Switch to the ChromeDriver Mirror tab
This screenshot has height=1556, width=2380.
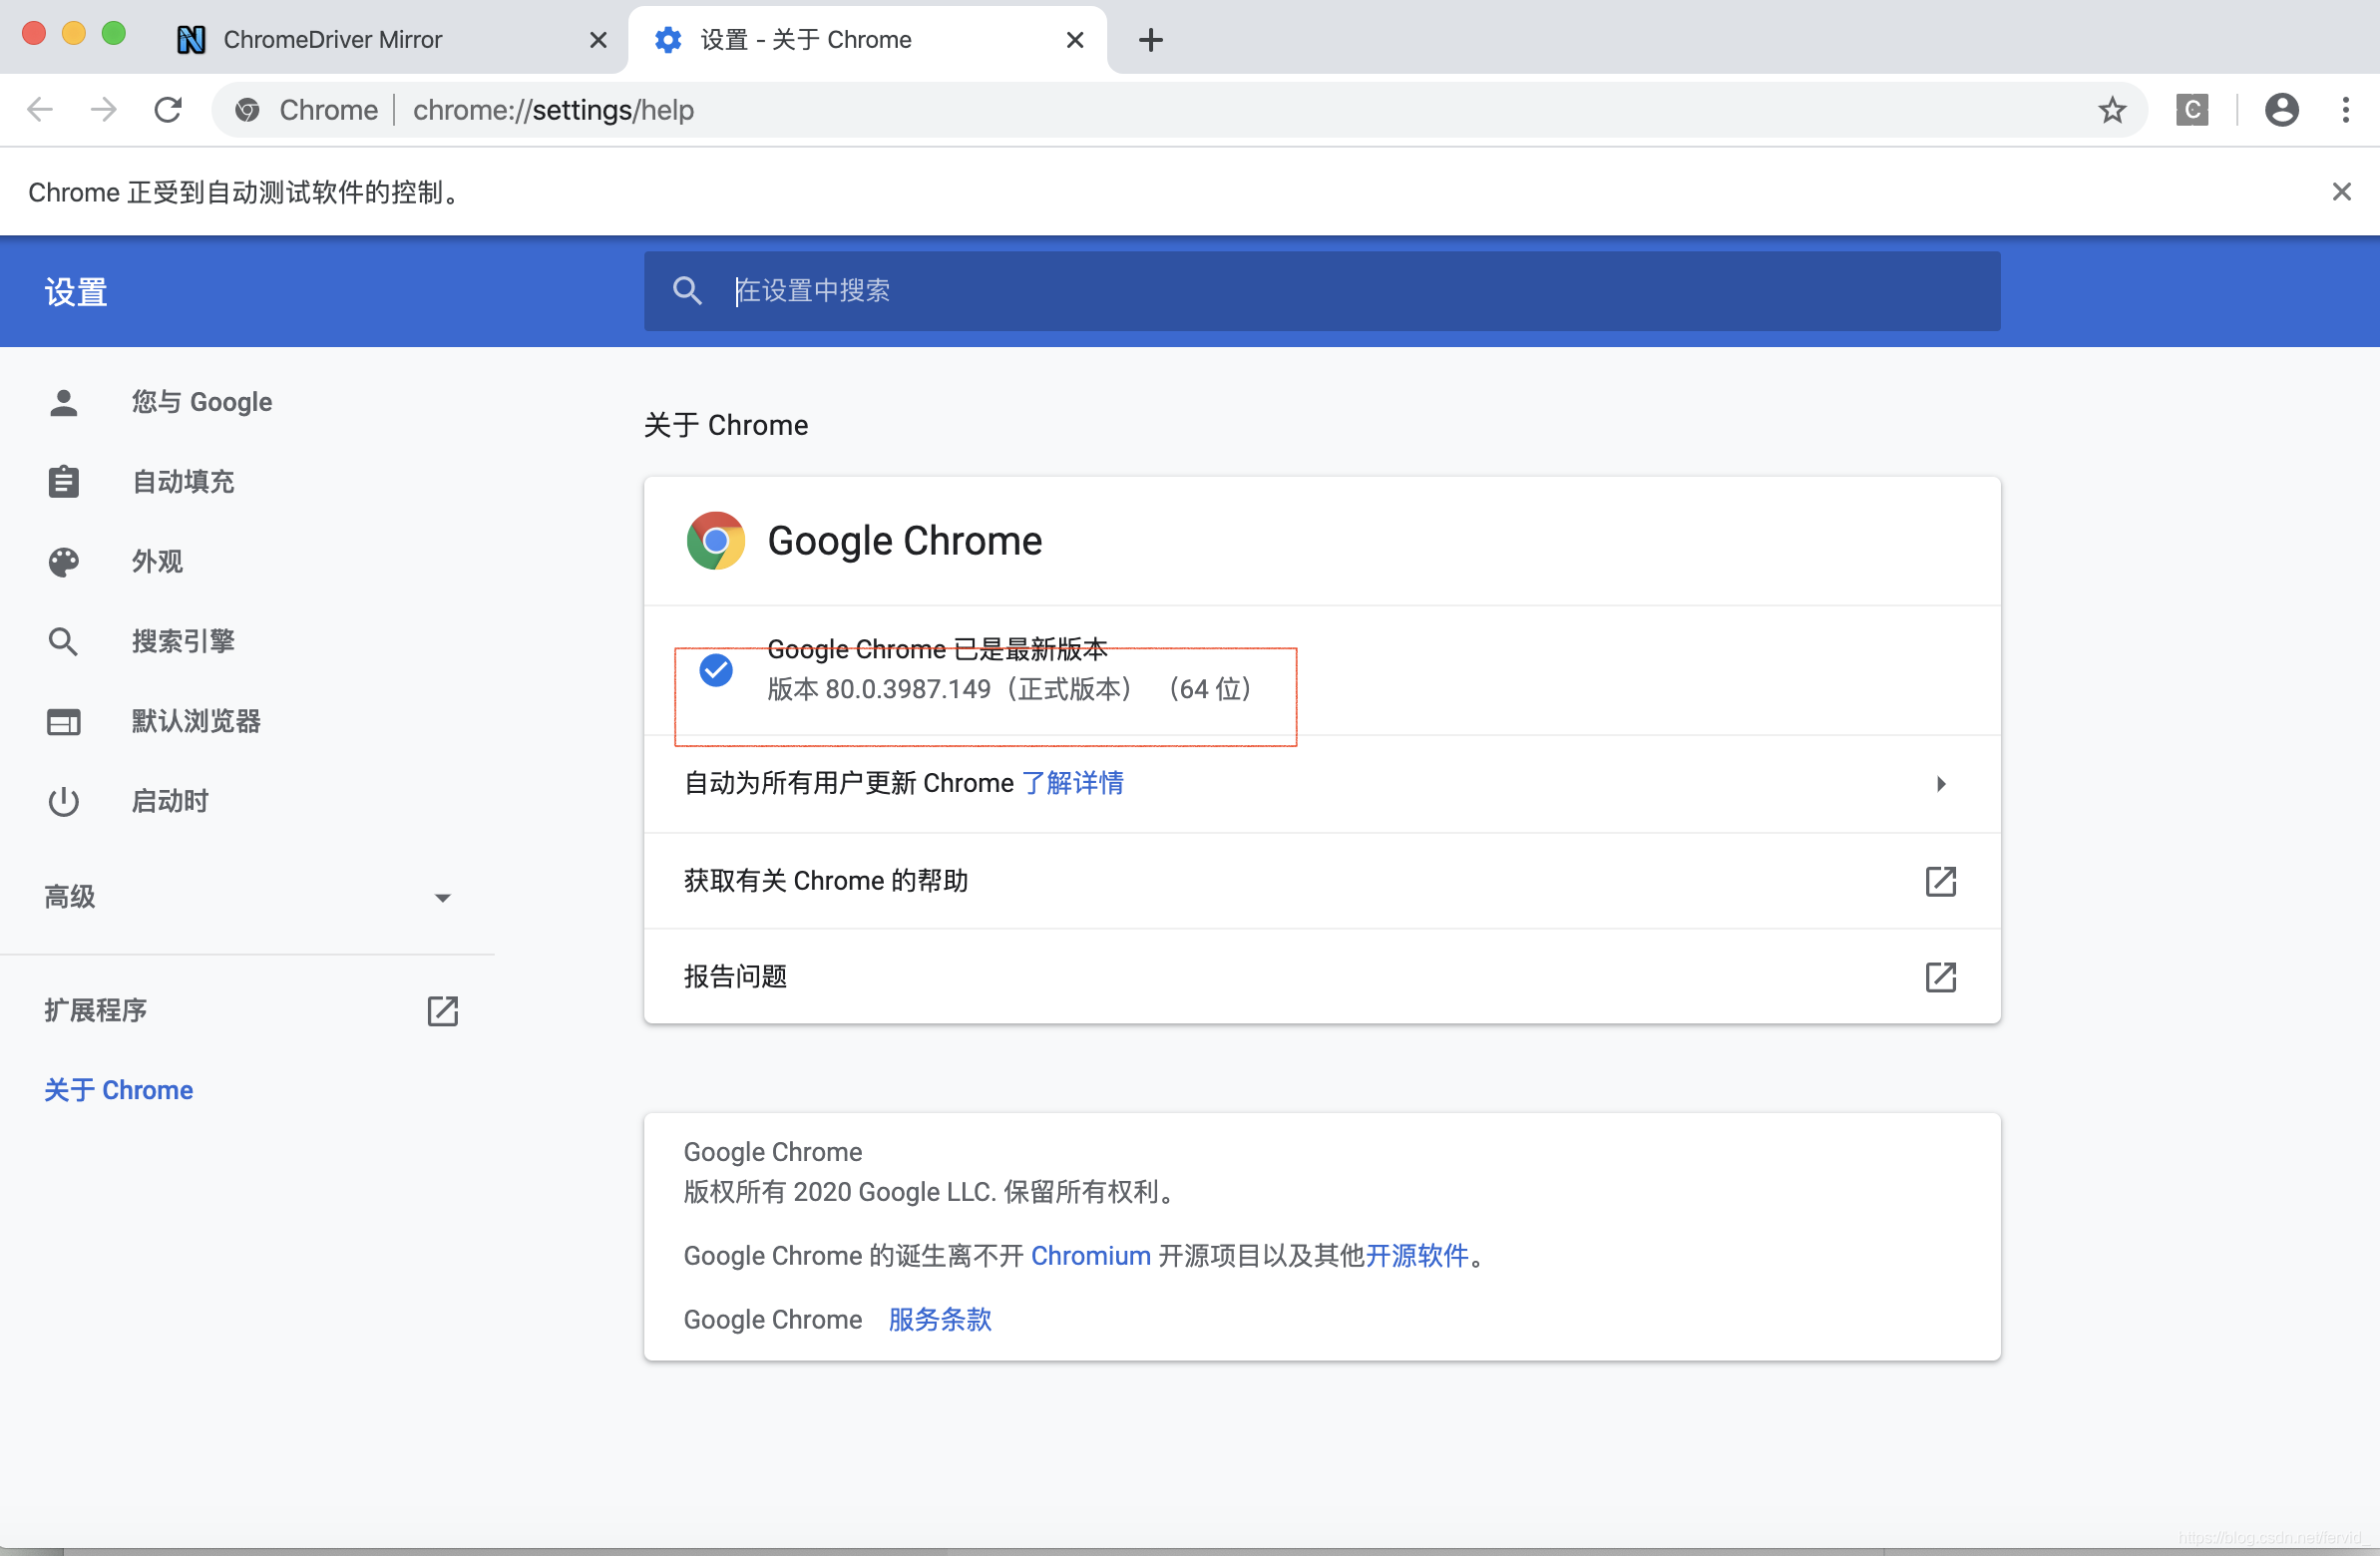tap(332, 40)
